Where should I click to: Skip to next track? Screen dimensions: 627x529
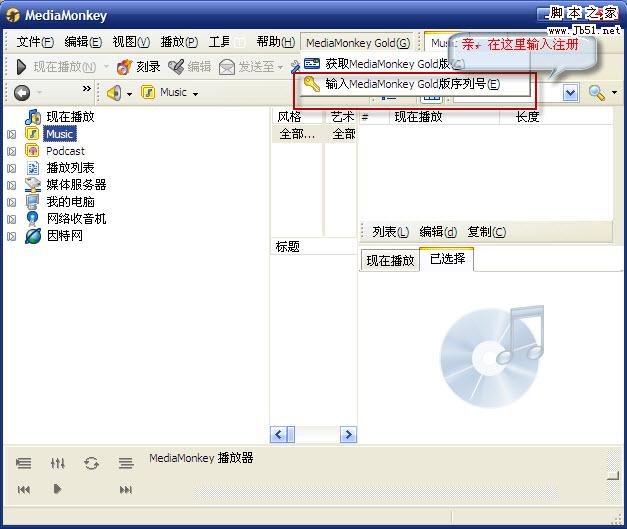click(126, 489)
